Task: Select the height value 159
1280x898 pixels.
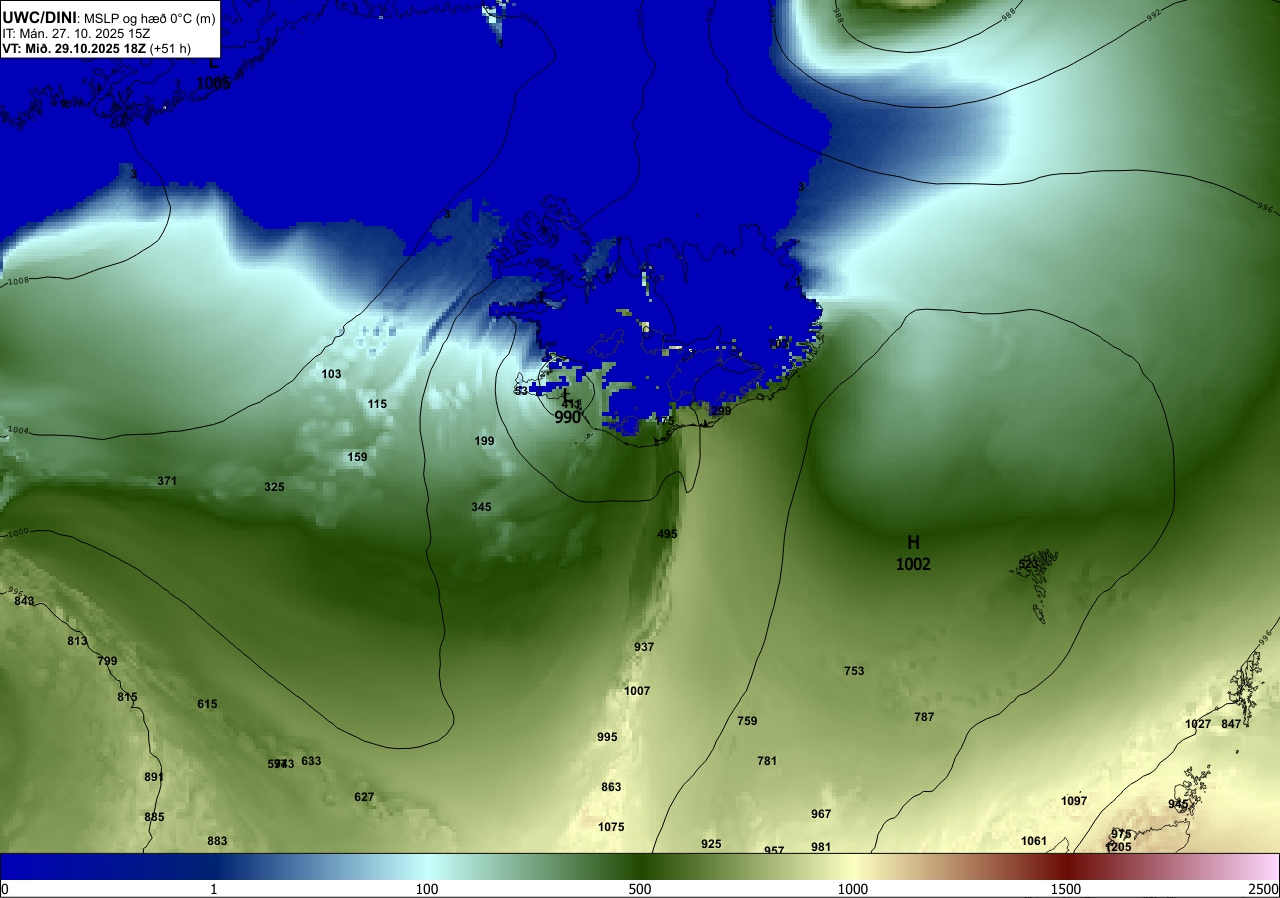Action: [x=357, y=457]
